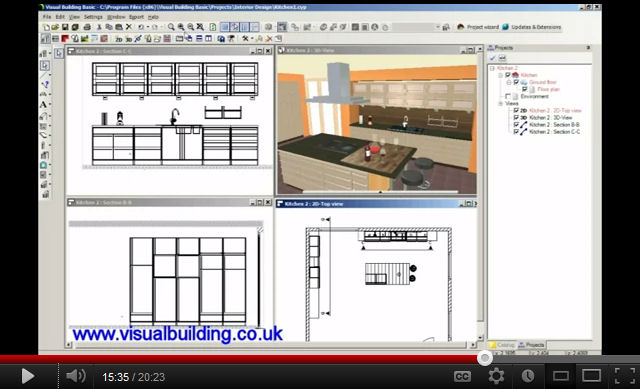The image size is (640, 389).
Task: Click the Print icon in the toolbar
Action: 87,27
